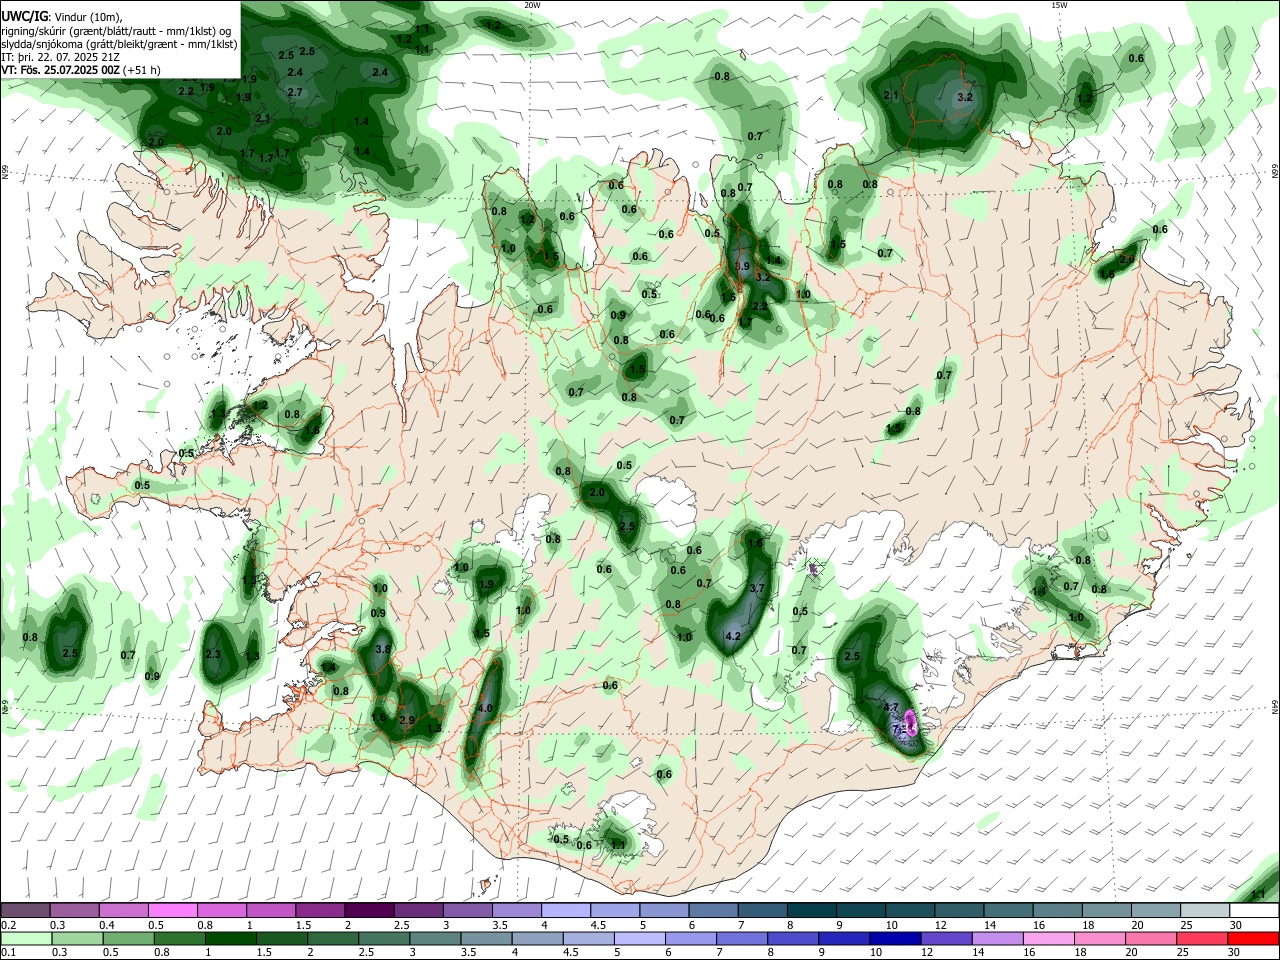
Task: Click the 'VT: Fös. 25.07.2025 00Z (+51 h)' line
Action: click(81, 70)
